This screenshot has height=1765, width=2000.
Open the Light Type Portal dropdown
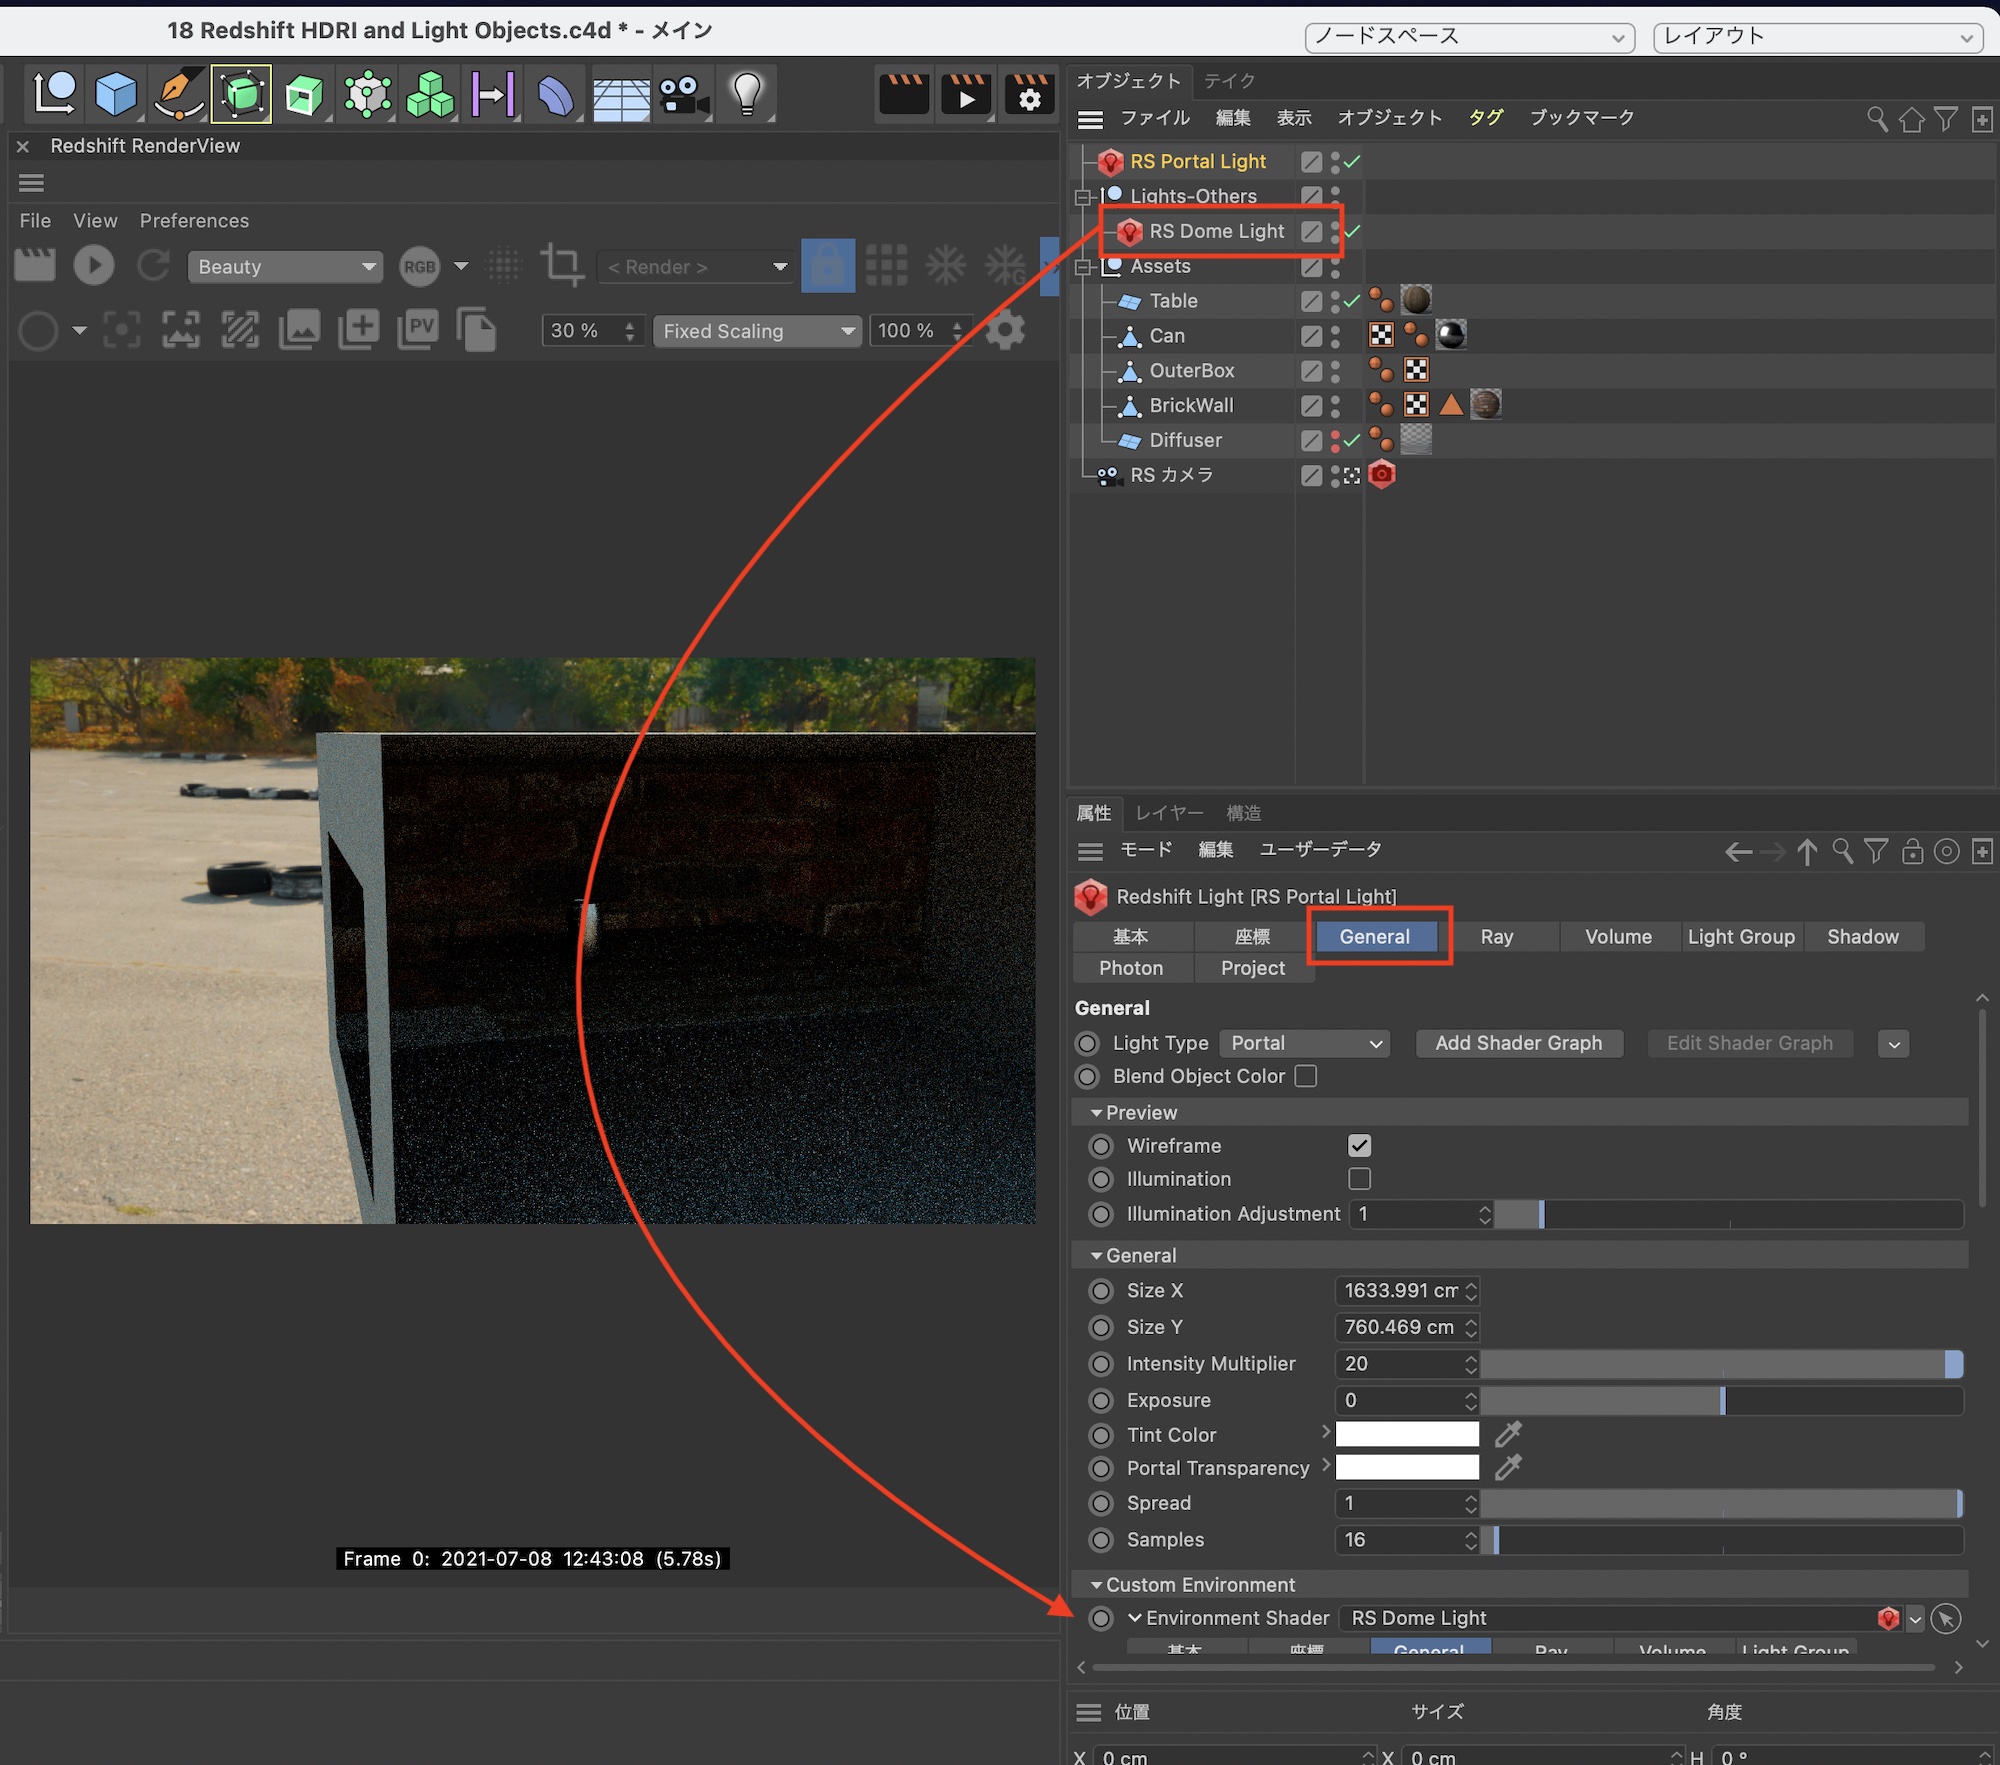1305,1043
